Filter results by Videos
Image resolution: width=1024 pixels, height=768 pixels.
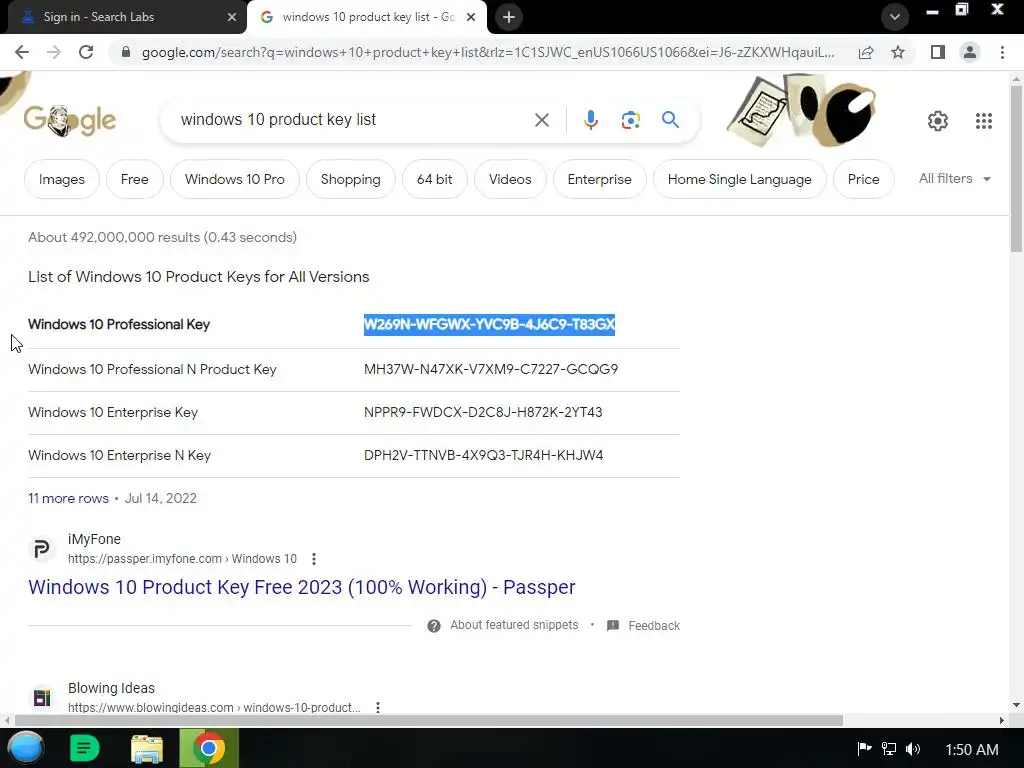(x=510, y=179)
